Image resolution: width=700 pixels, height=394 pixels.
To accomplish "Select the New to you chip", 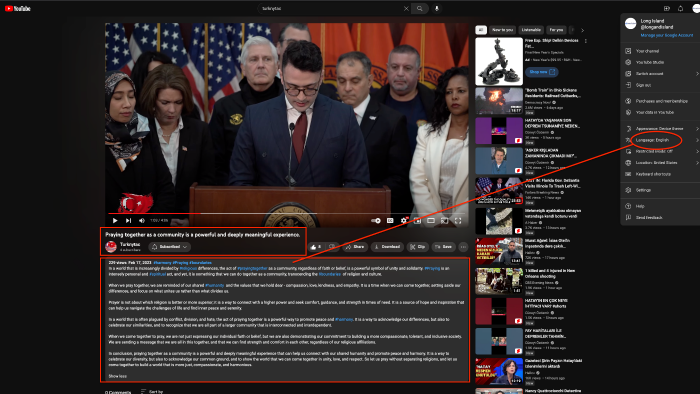I will [x=502, y=30].
